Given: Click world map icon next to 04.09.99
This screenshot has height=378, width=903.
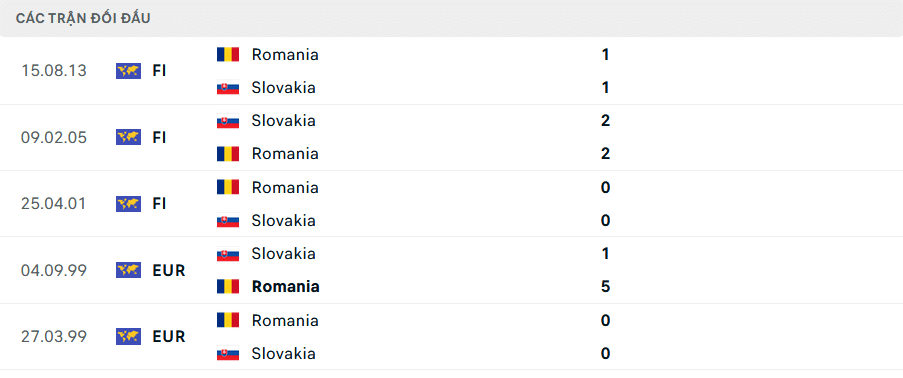Looking at the screenshot, I should pos(128,270).
